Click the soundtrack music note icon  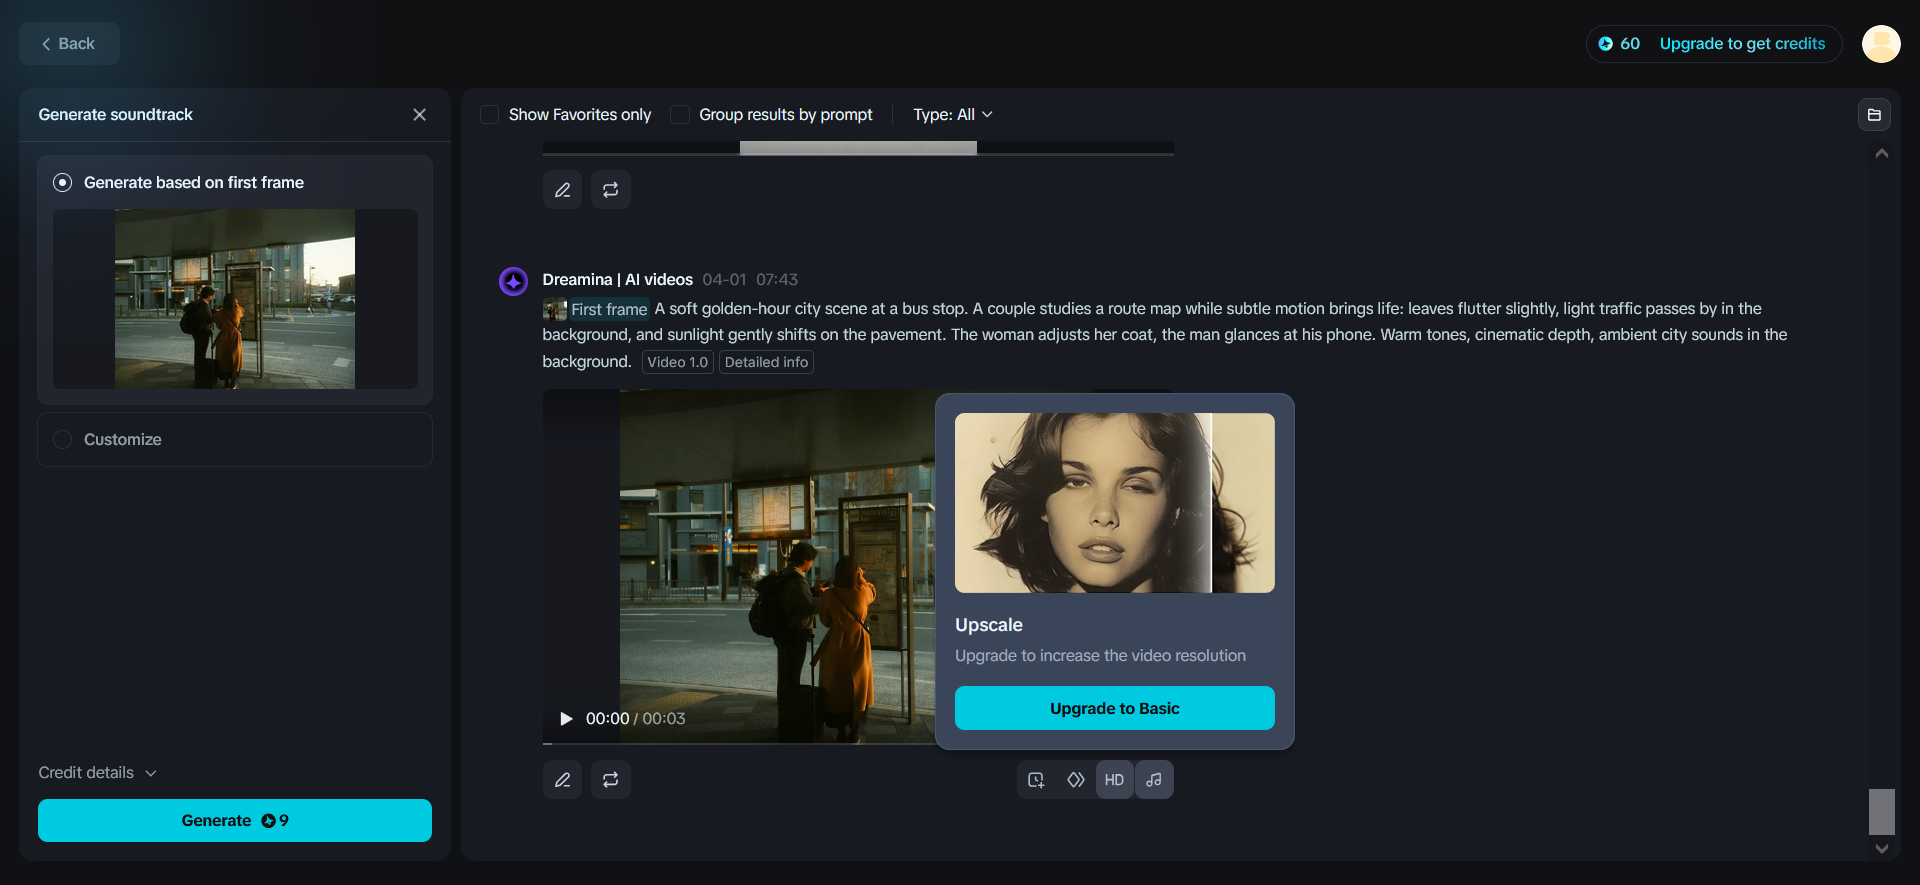(1154, 780)
